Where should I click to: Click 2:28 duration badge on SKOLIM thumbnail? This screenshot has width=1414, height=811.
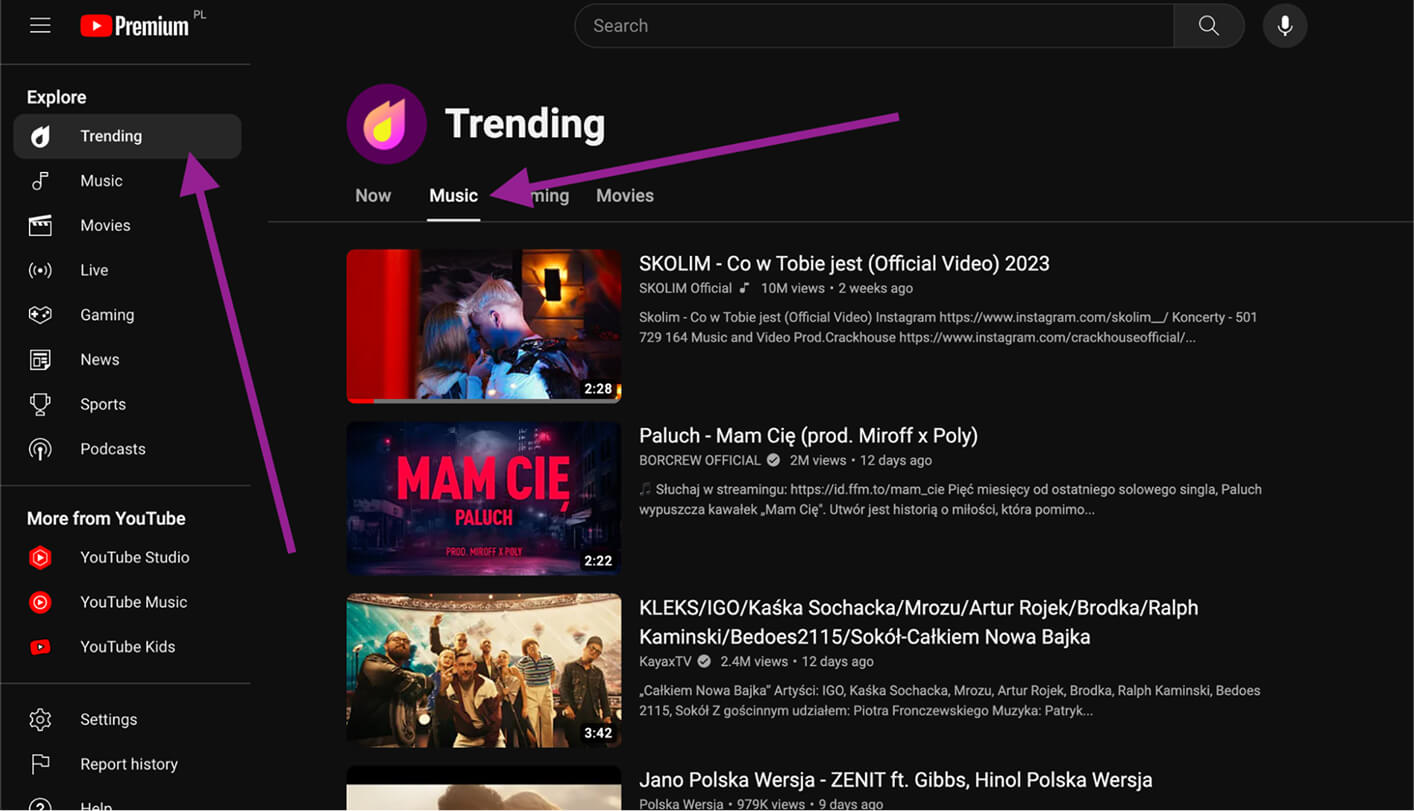(598, 389)
